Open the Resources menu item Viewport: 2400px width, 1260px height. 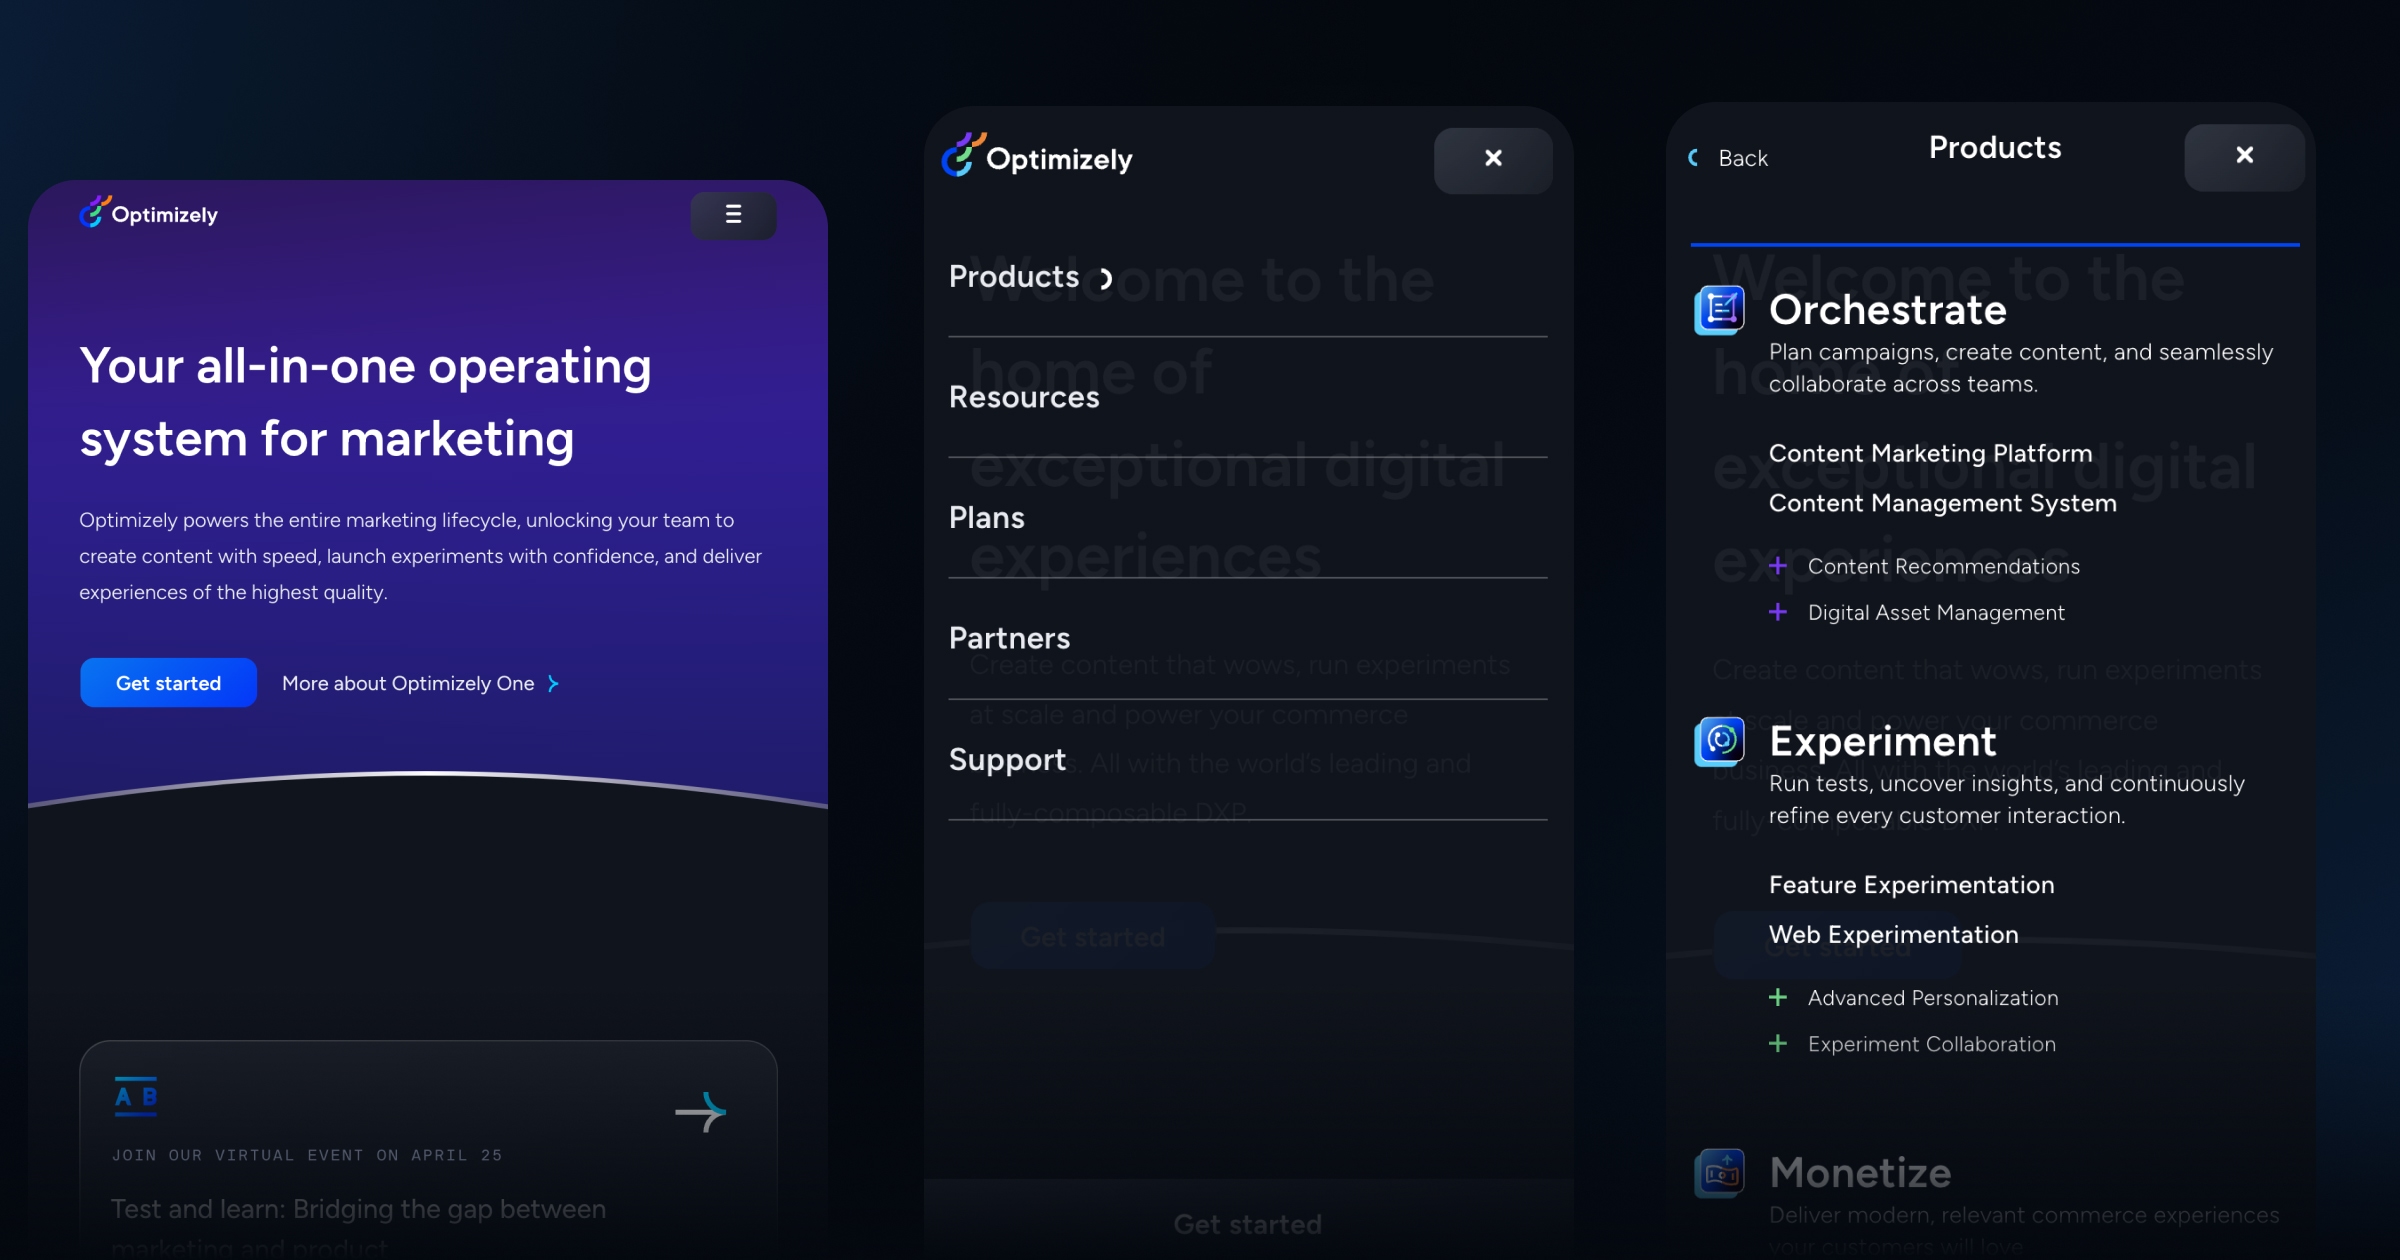point(1023,396)
